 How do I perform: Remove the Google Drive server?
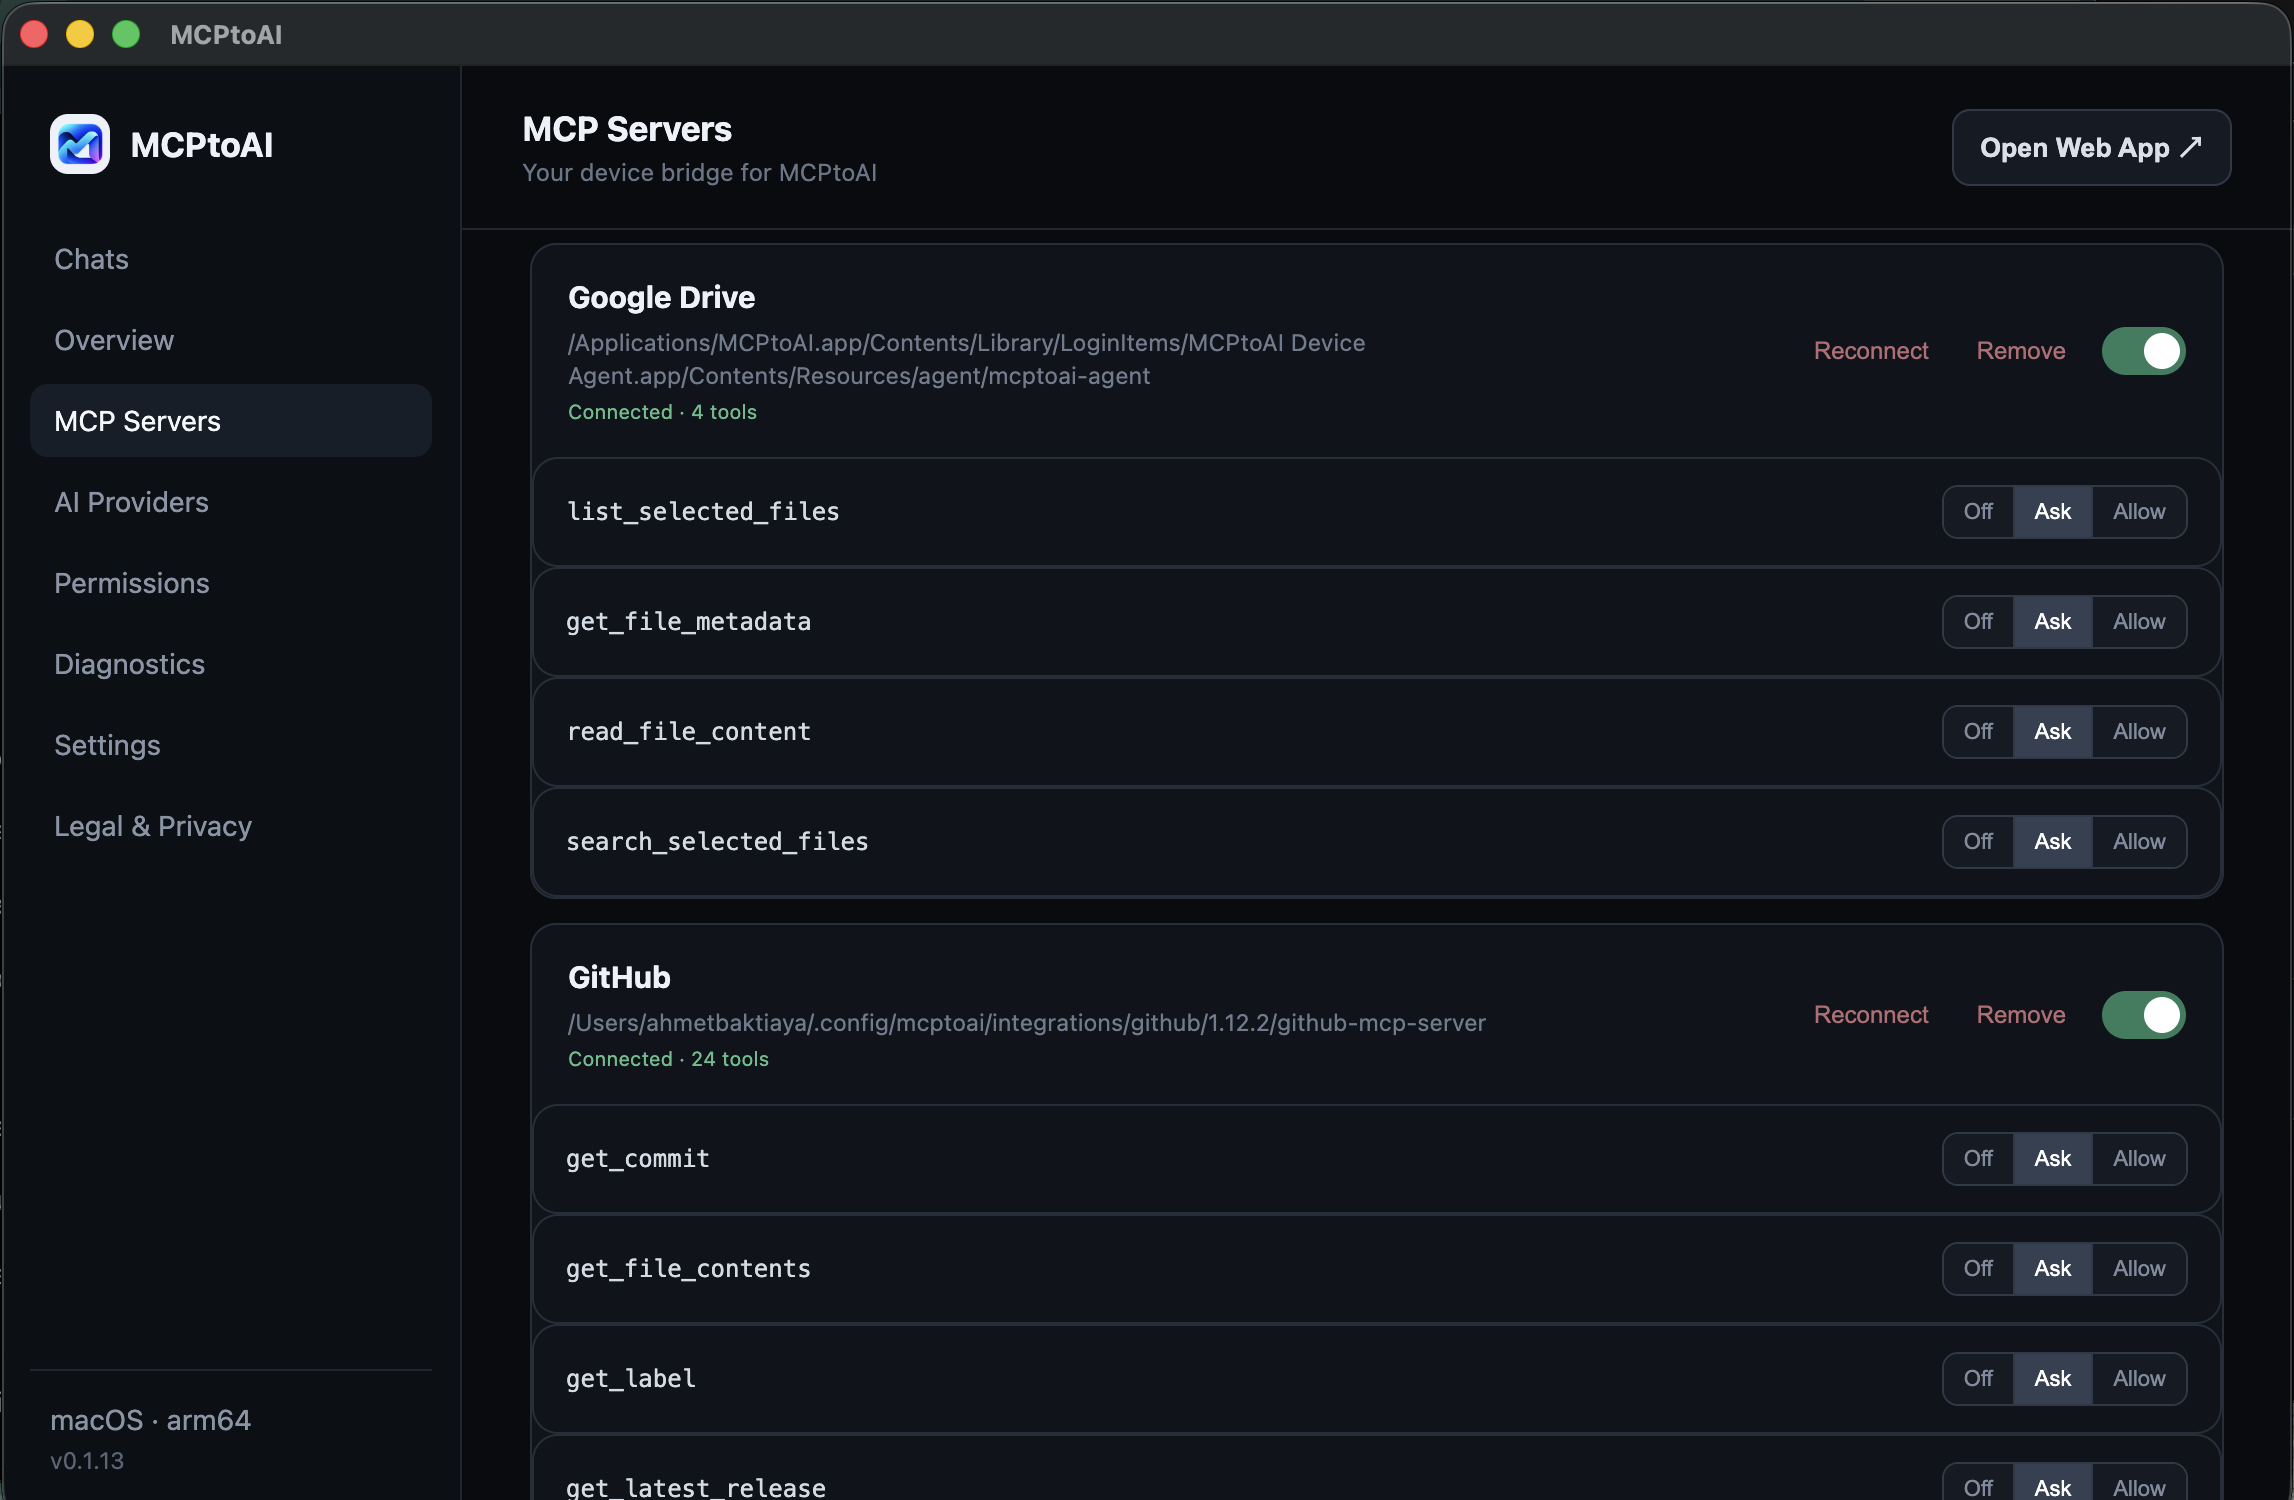(2021, 351)
